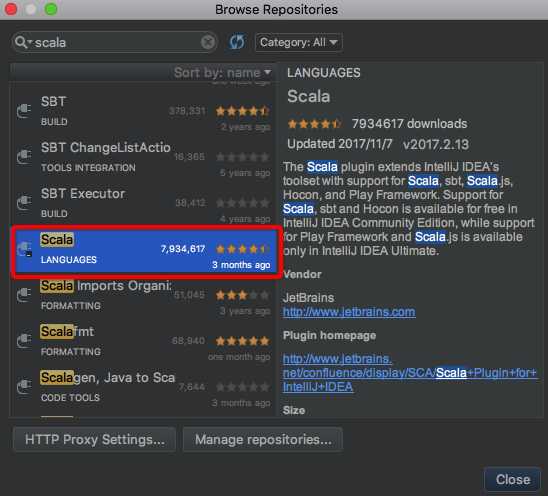548x496 pixels.
Task: Click the green zoom window button
Action: coord(51,9)
